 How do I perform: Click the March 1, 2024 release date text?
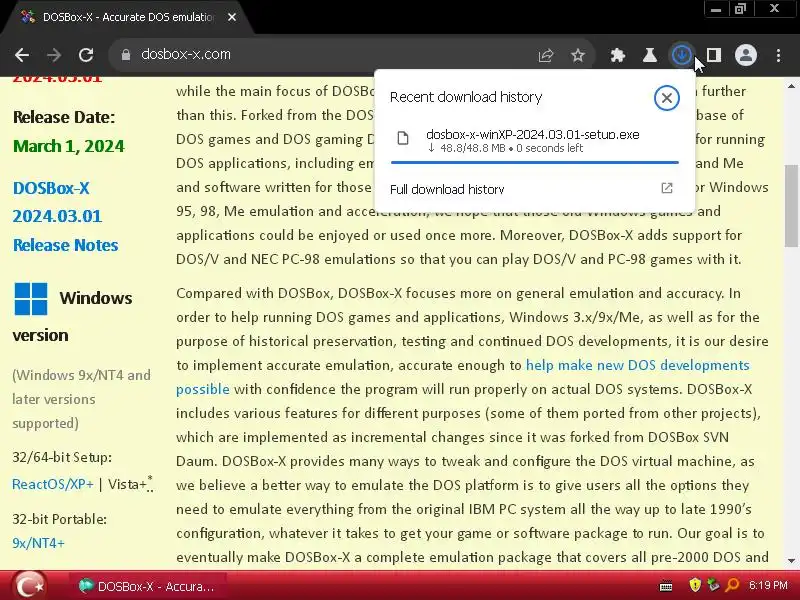tap(68, 146)
